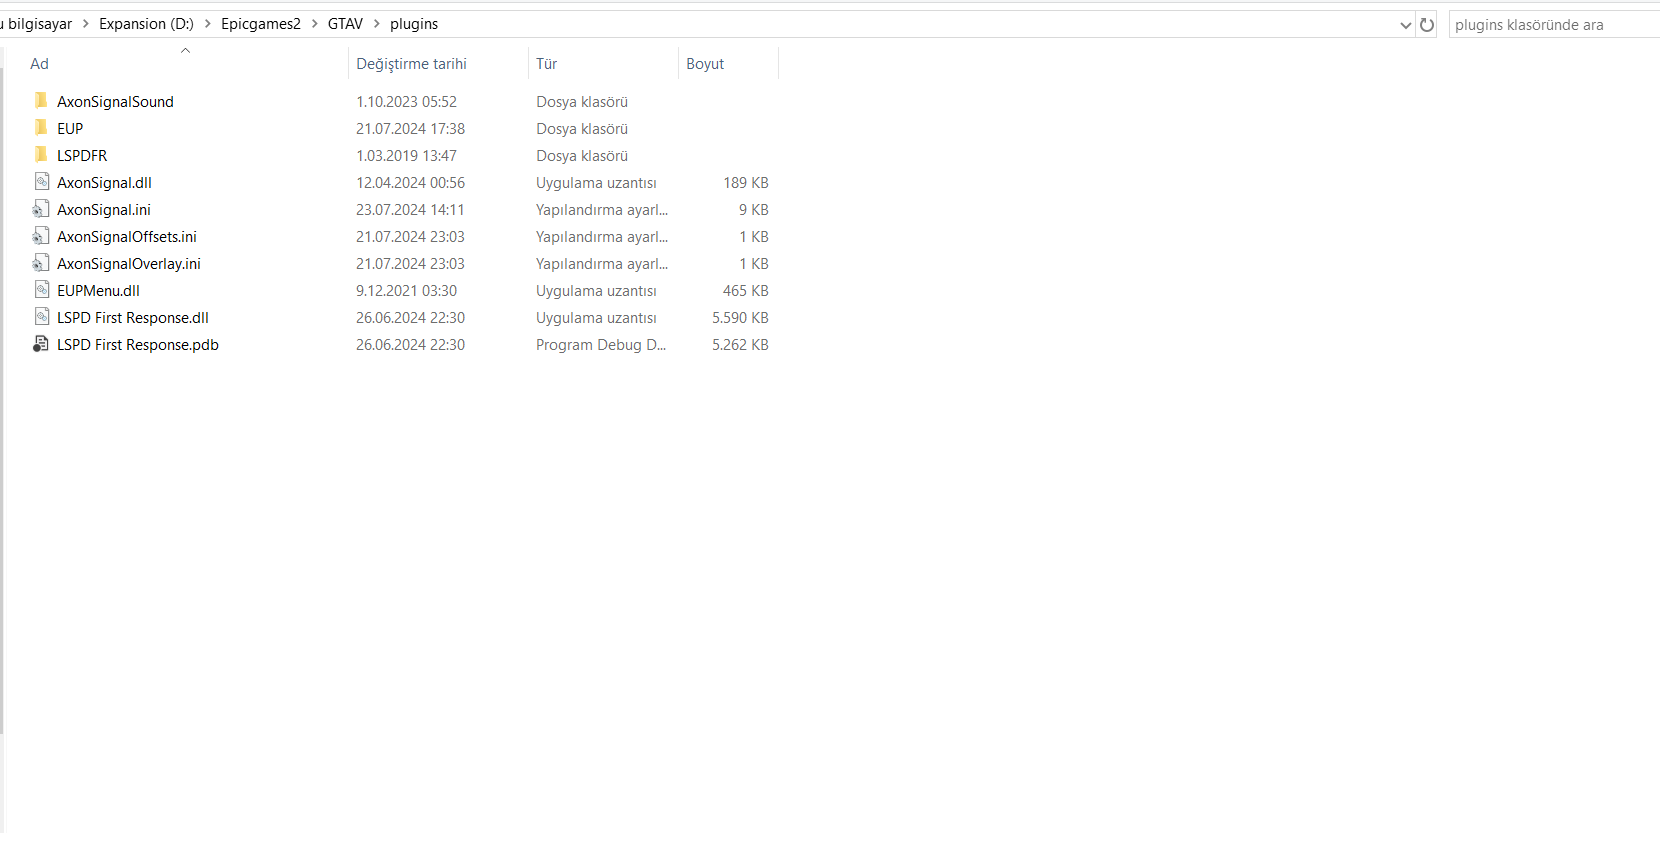Click the 5.590 KB size value
The width and height of the screenshot is (1660, 857).
pos(740,318)
